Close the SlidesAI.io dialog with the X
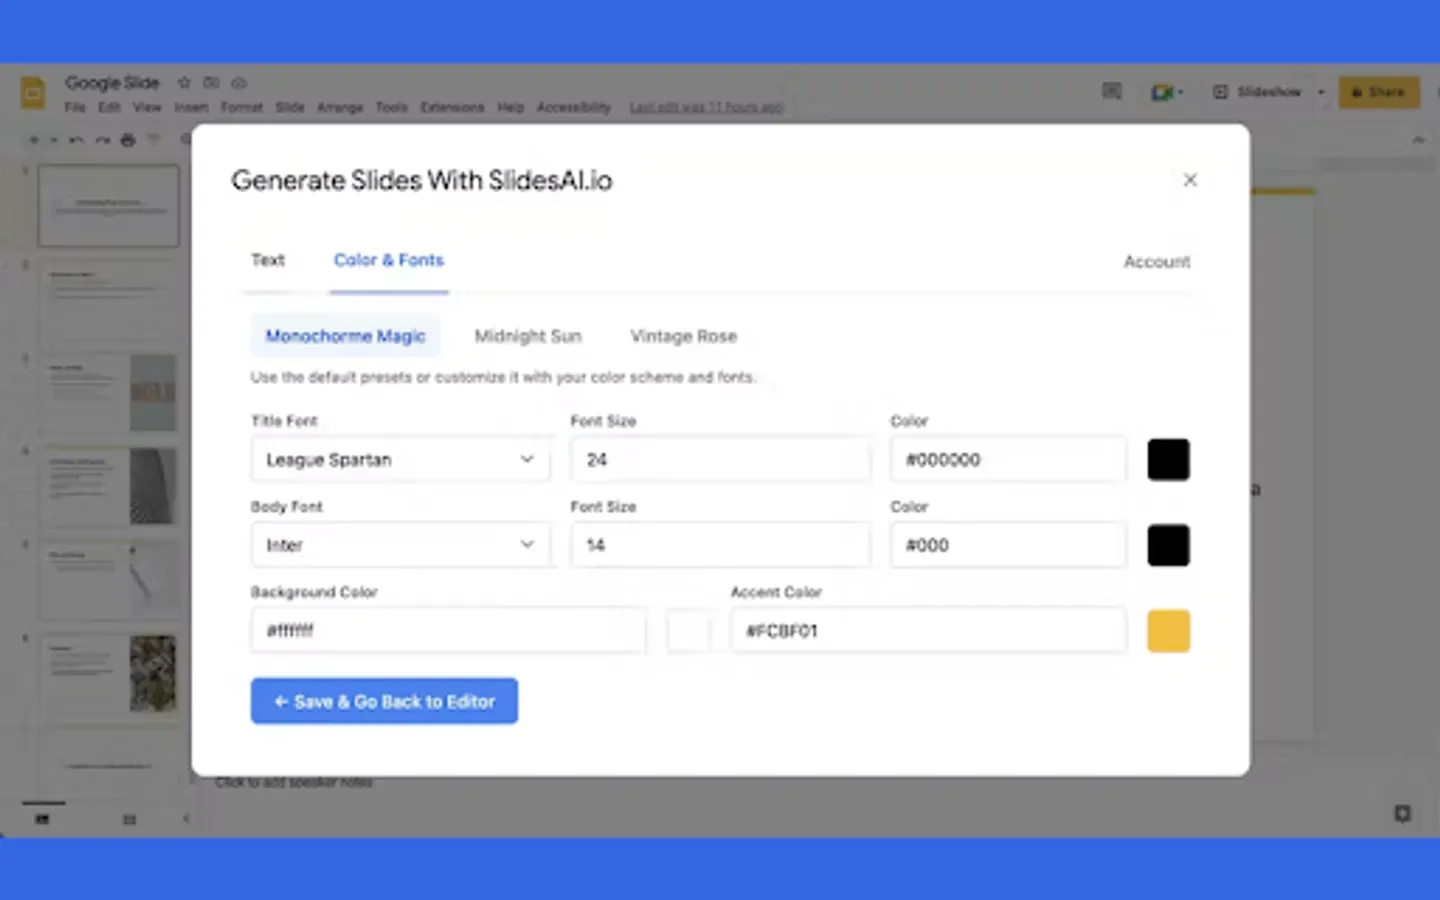This screenshot has height=900, width=1440. [x=1190, y=180]
